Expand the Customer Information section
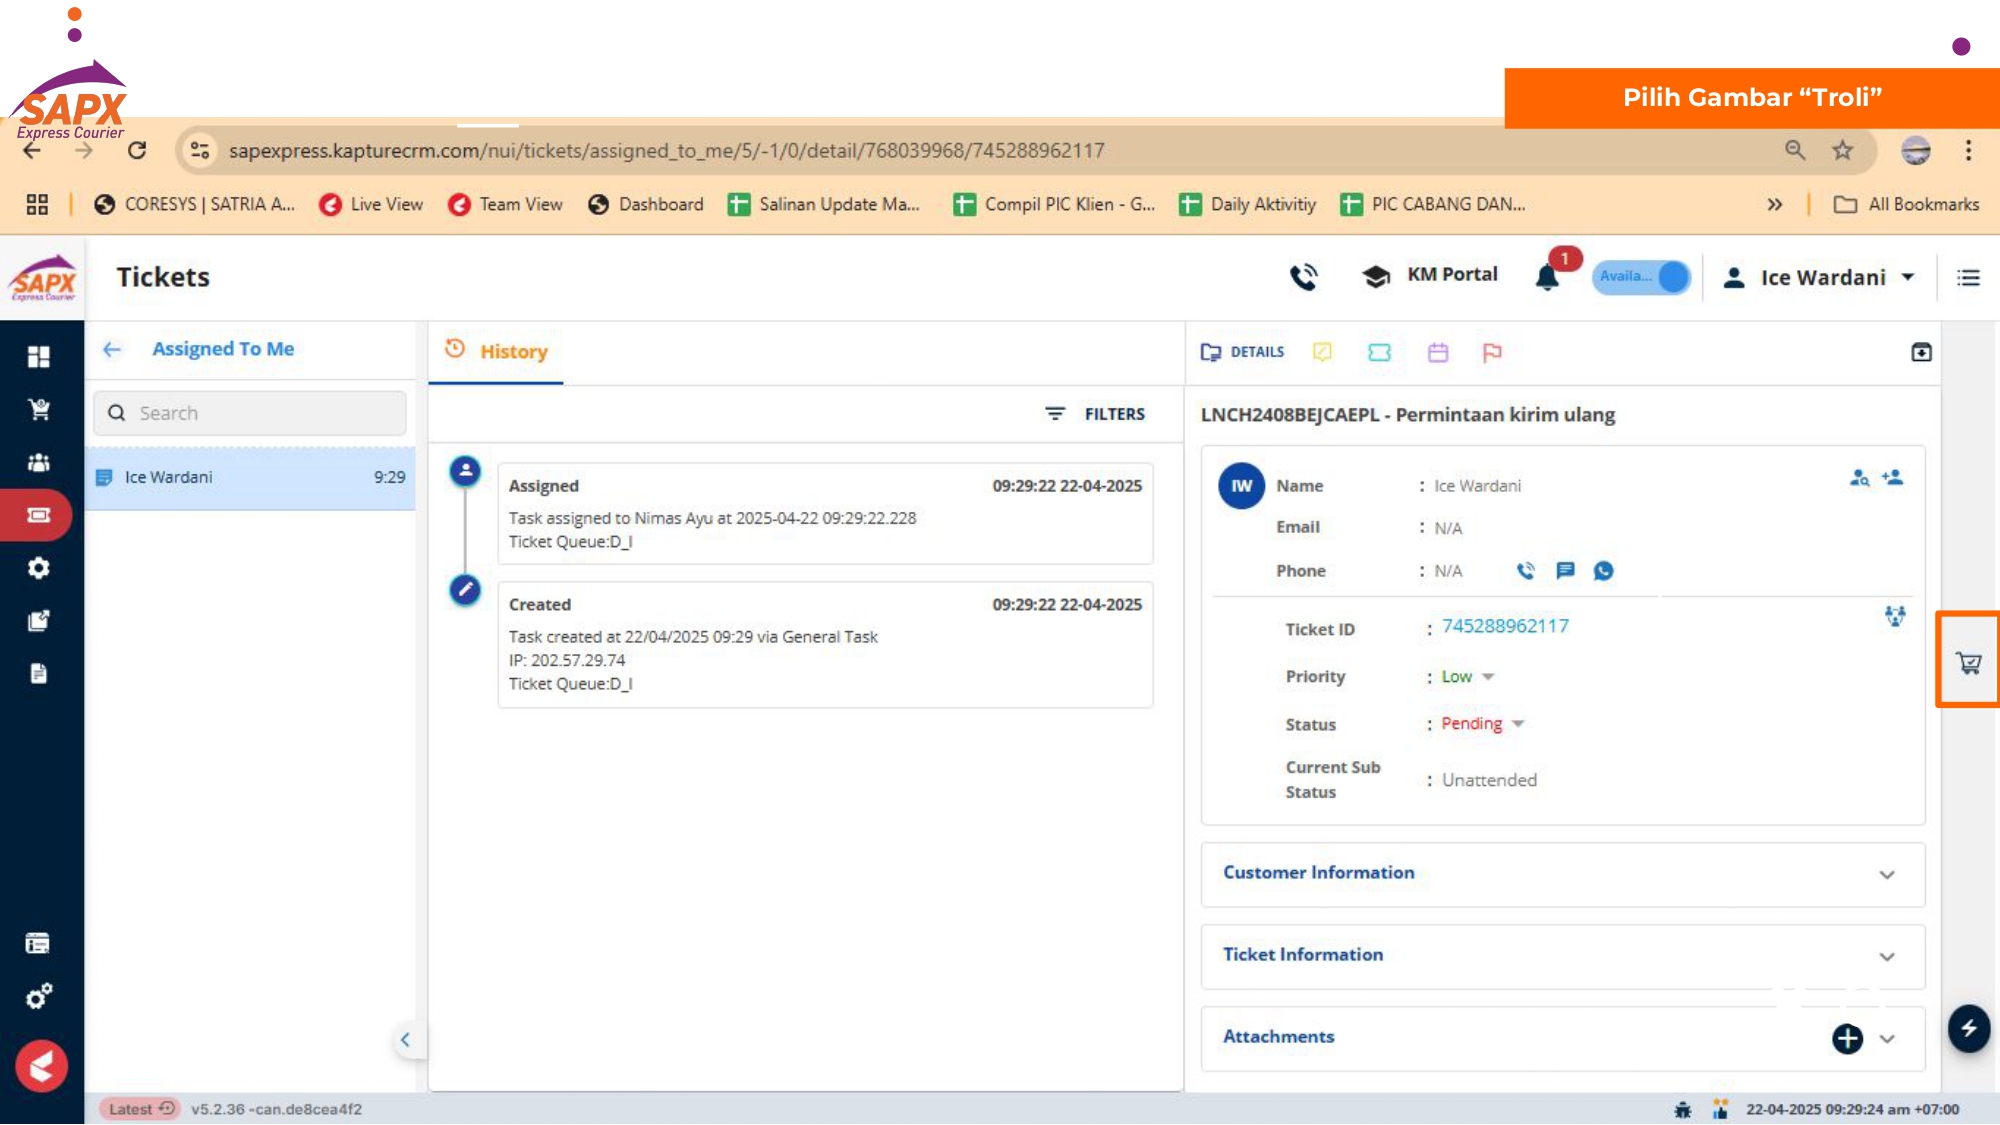This screenshot has width=2000, height=1125. coord(1563,874)
